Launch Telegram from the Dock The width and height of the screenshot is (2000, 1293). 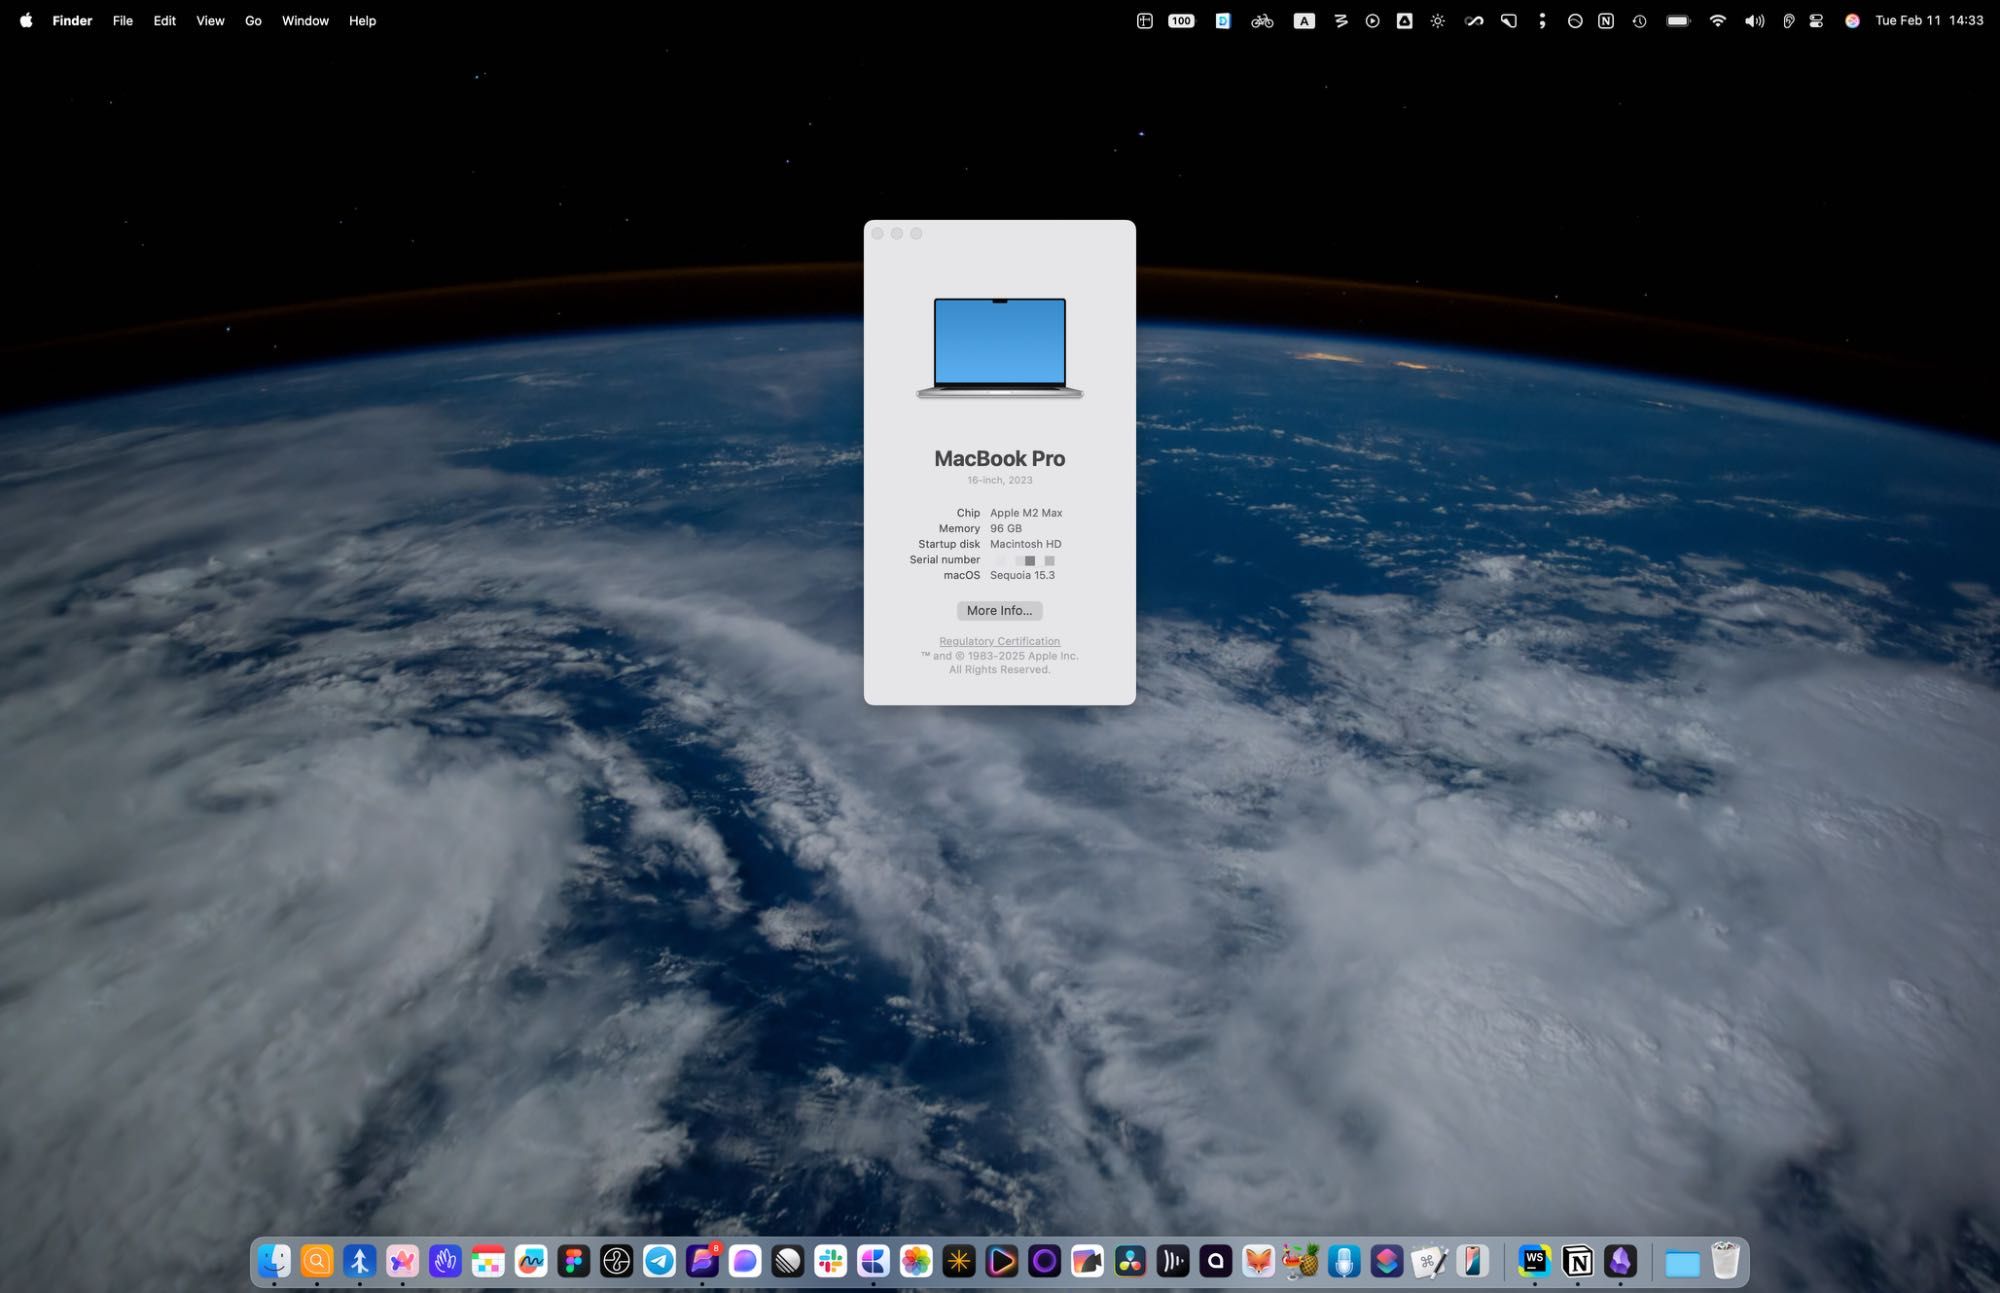point(659,1261)
